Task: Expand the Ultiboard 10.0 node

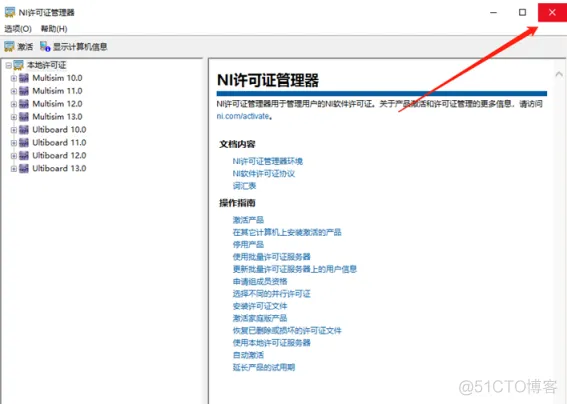Action: pyautogui.click(x=14, y=130)
